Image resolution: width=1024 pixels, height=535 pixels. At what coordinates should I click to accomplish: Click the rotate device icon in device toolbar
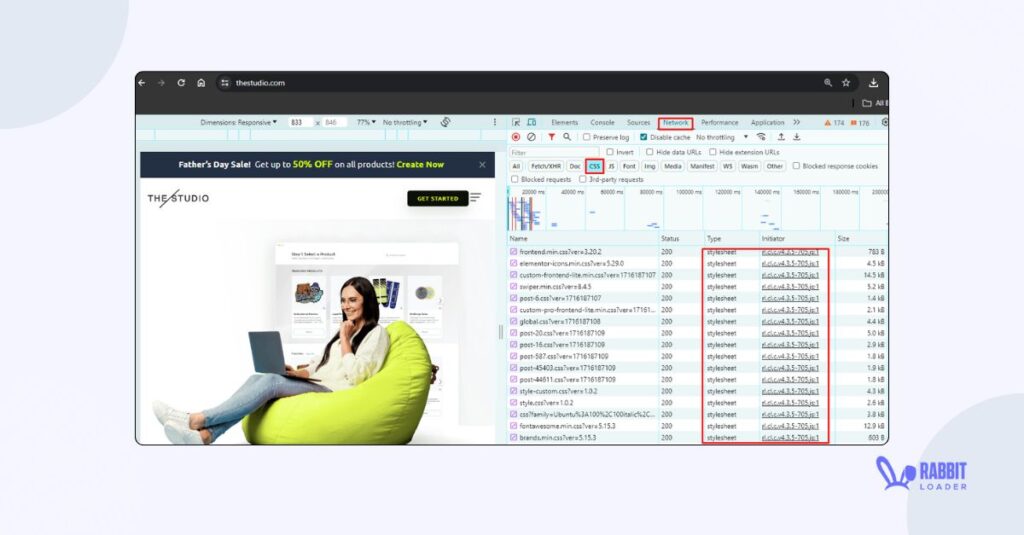click(x=445, y=122)
